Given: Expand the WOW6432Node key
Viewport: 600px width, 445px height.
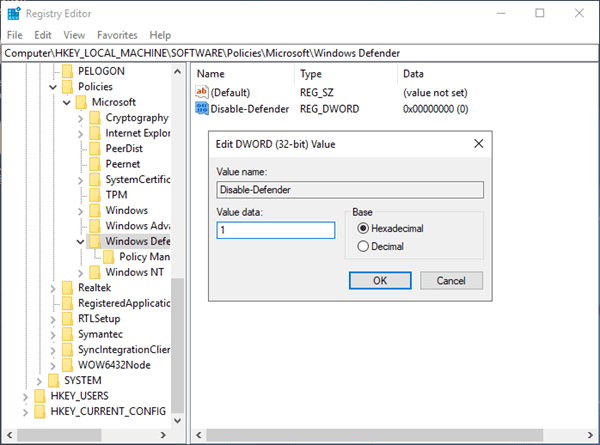Looking at the screenshot, I should [53, 366].
